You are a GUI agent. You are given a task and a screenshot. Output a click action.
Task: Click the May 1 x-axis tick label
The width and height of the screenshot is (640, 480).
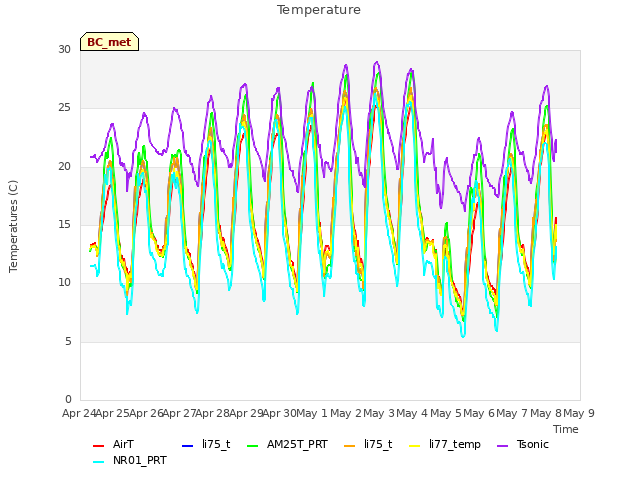click(x=312, y=413)
